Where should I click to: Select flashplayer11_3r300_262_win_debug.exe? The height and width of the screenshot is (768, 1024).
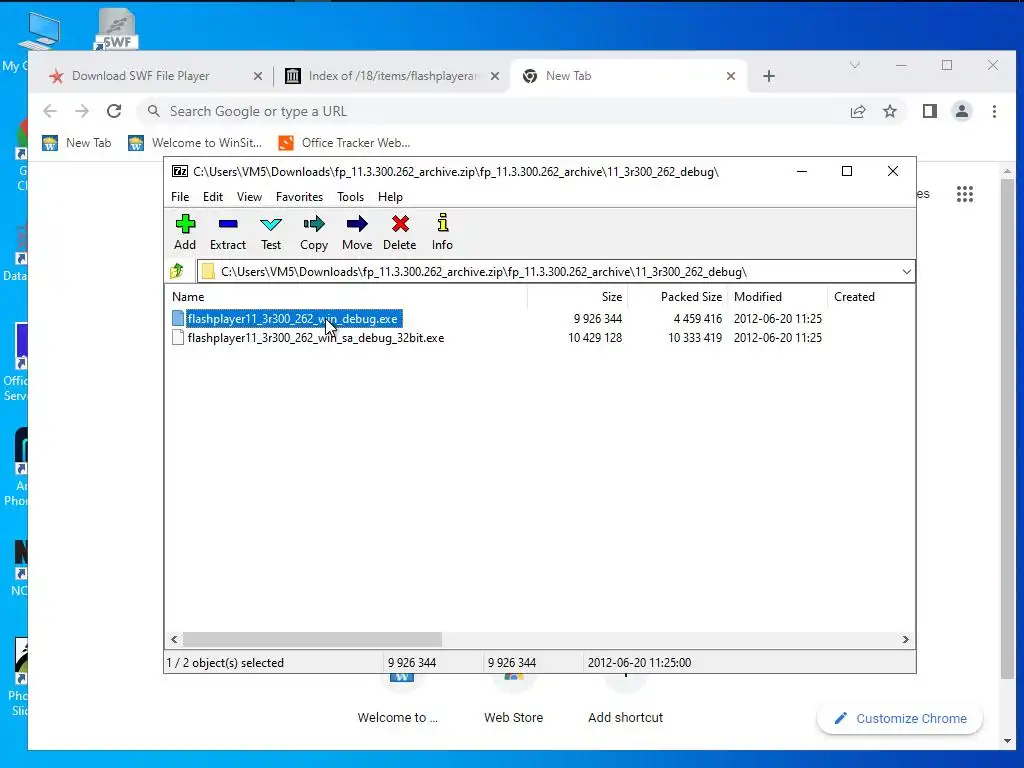[293, 319]
